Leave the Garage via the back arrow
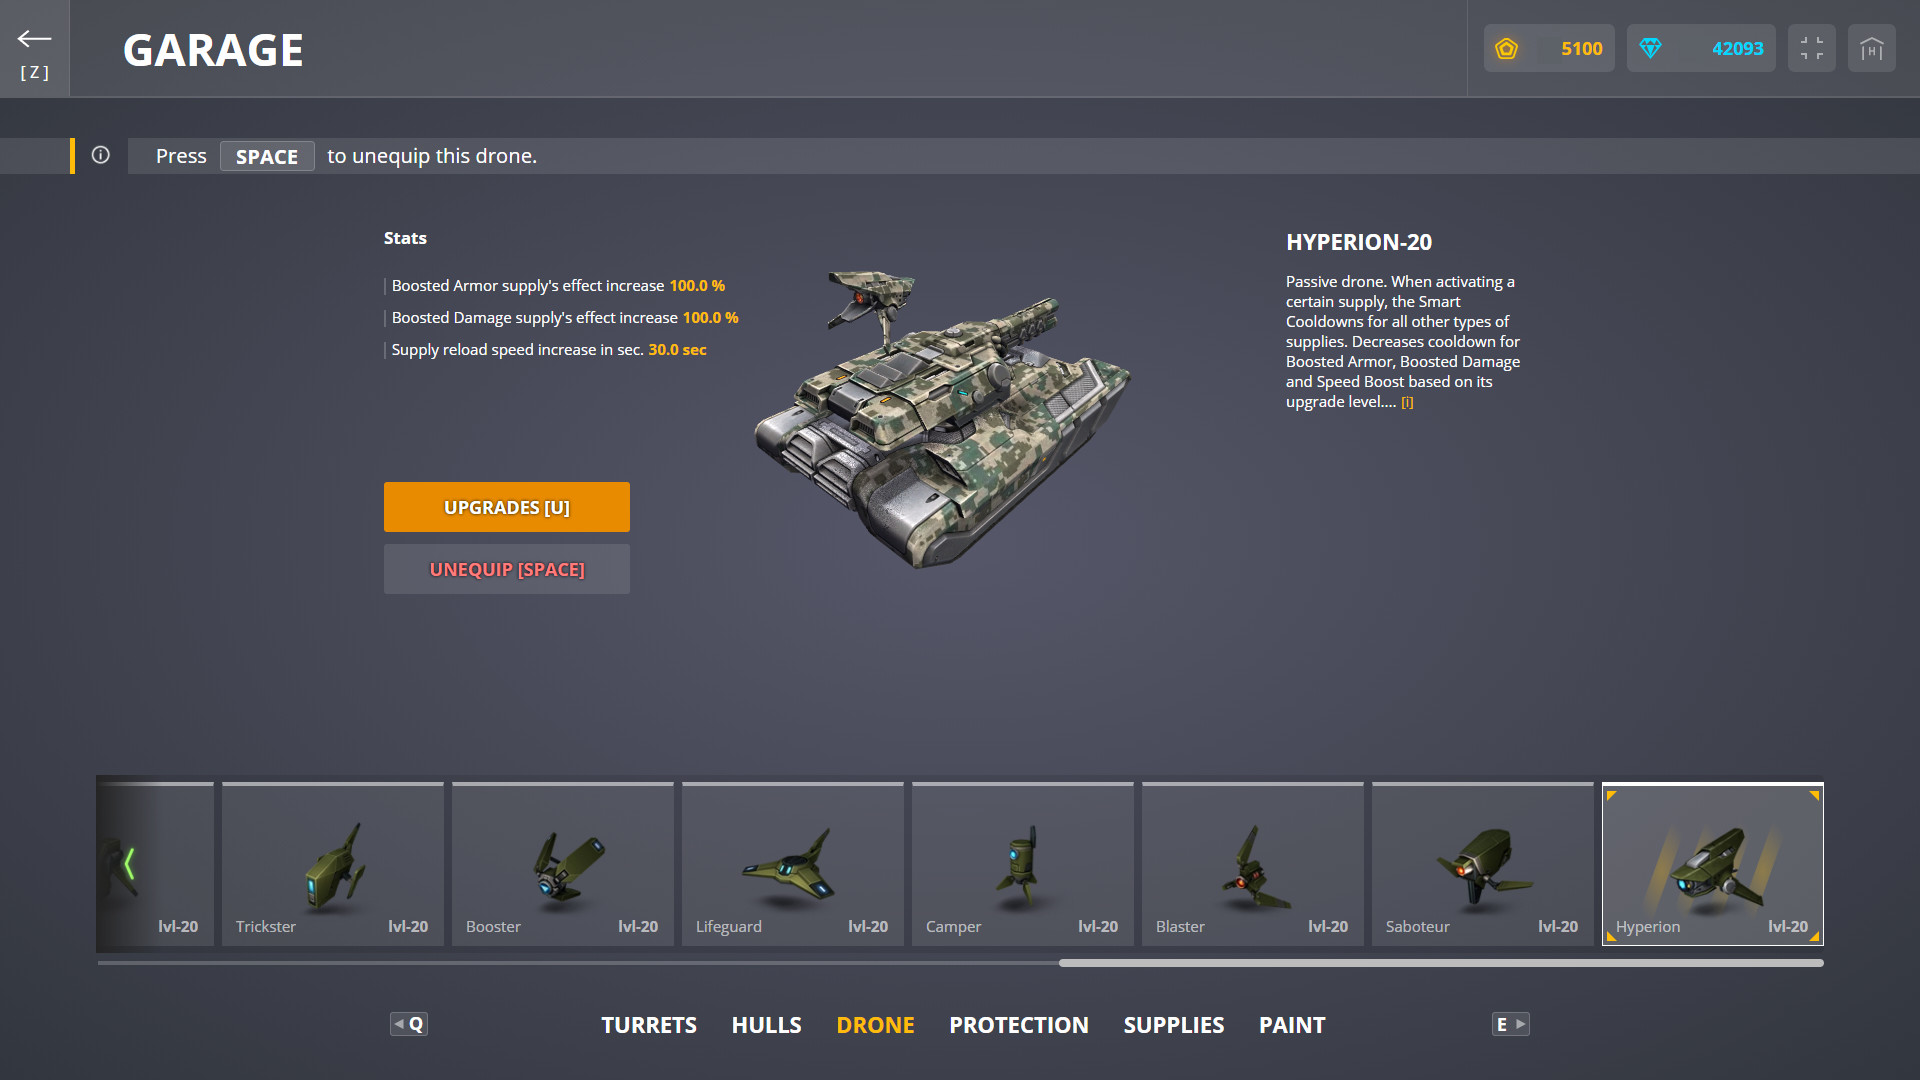 coord(33,40)
